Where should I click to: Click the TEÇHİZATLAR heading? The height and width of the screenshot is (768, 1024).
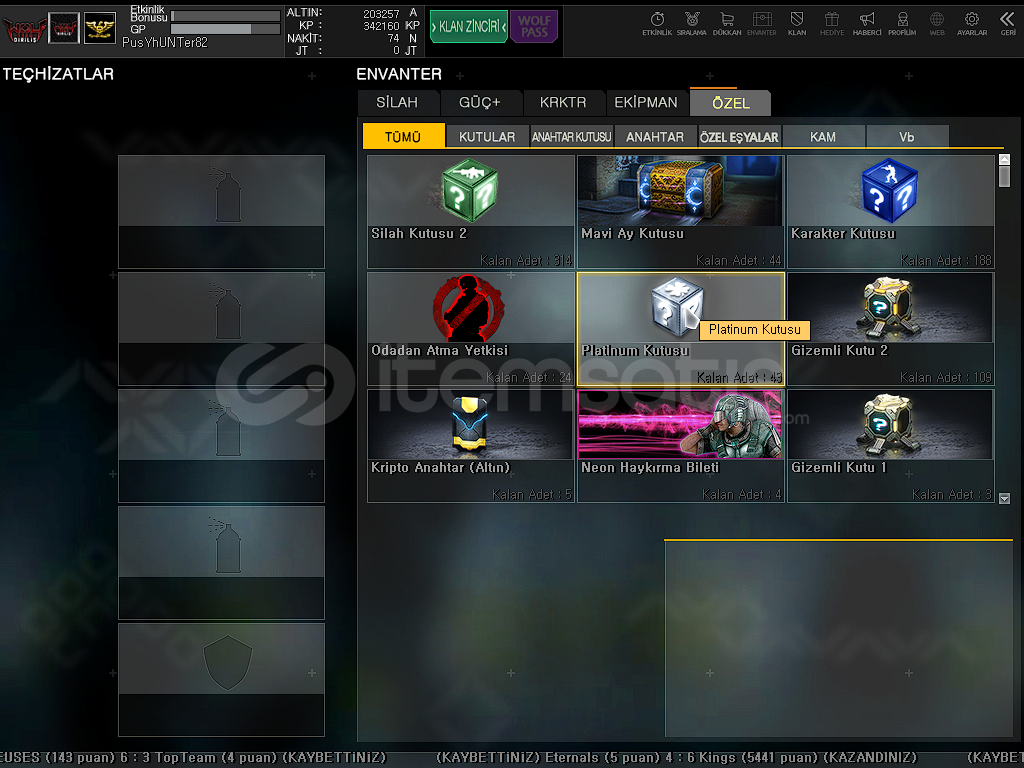(x=58, y=74)
